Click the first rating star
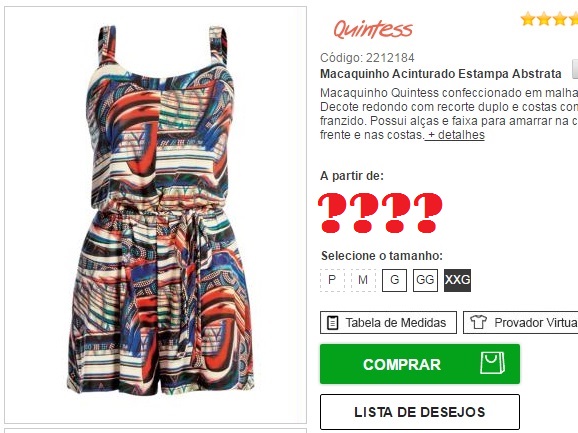578x433 pixels. pyautogui.click(x=528, y=19)
